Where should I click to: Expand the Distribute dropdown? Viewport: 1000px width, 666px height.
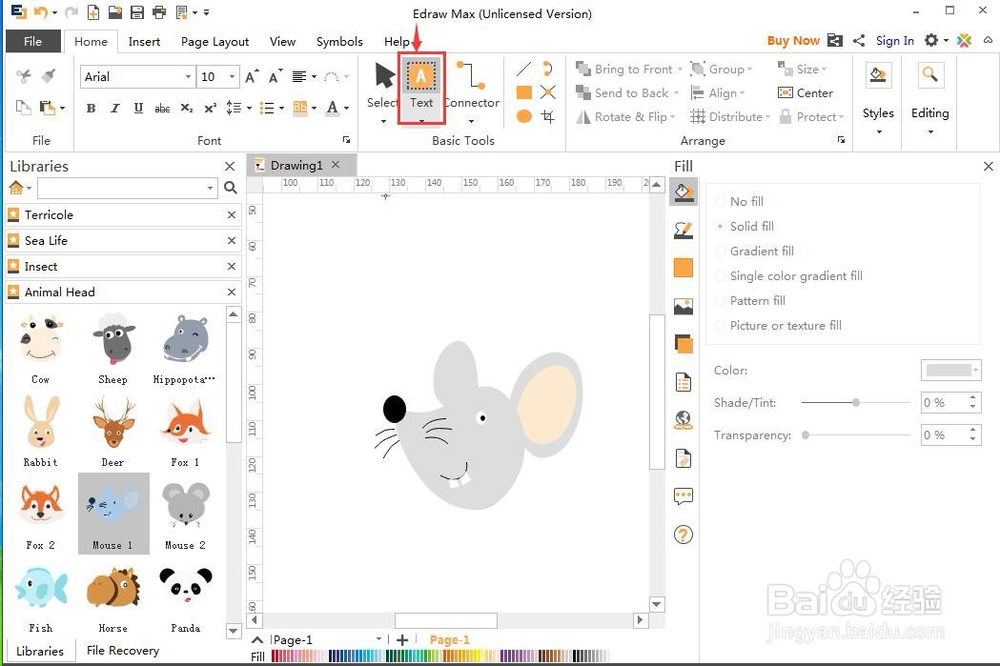(768, 117)
